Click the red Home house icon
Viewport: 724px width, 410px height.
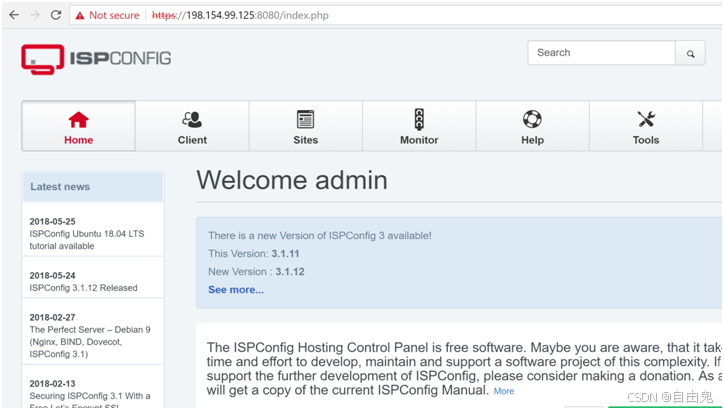coord(78,120)
